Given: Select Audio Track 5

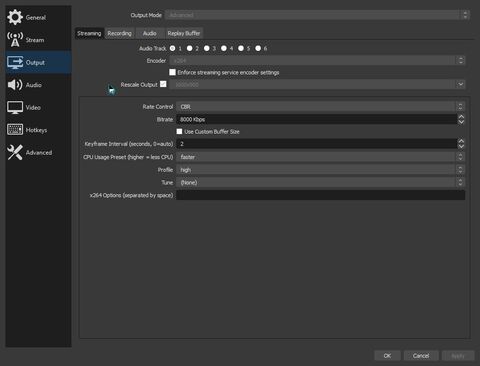Looking at the screenshot, I should (x=241, y=48).
